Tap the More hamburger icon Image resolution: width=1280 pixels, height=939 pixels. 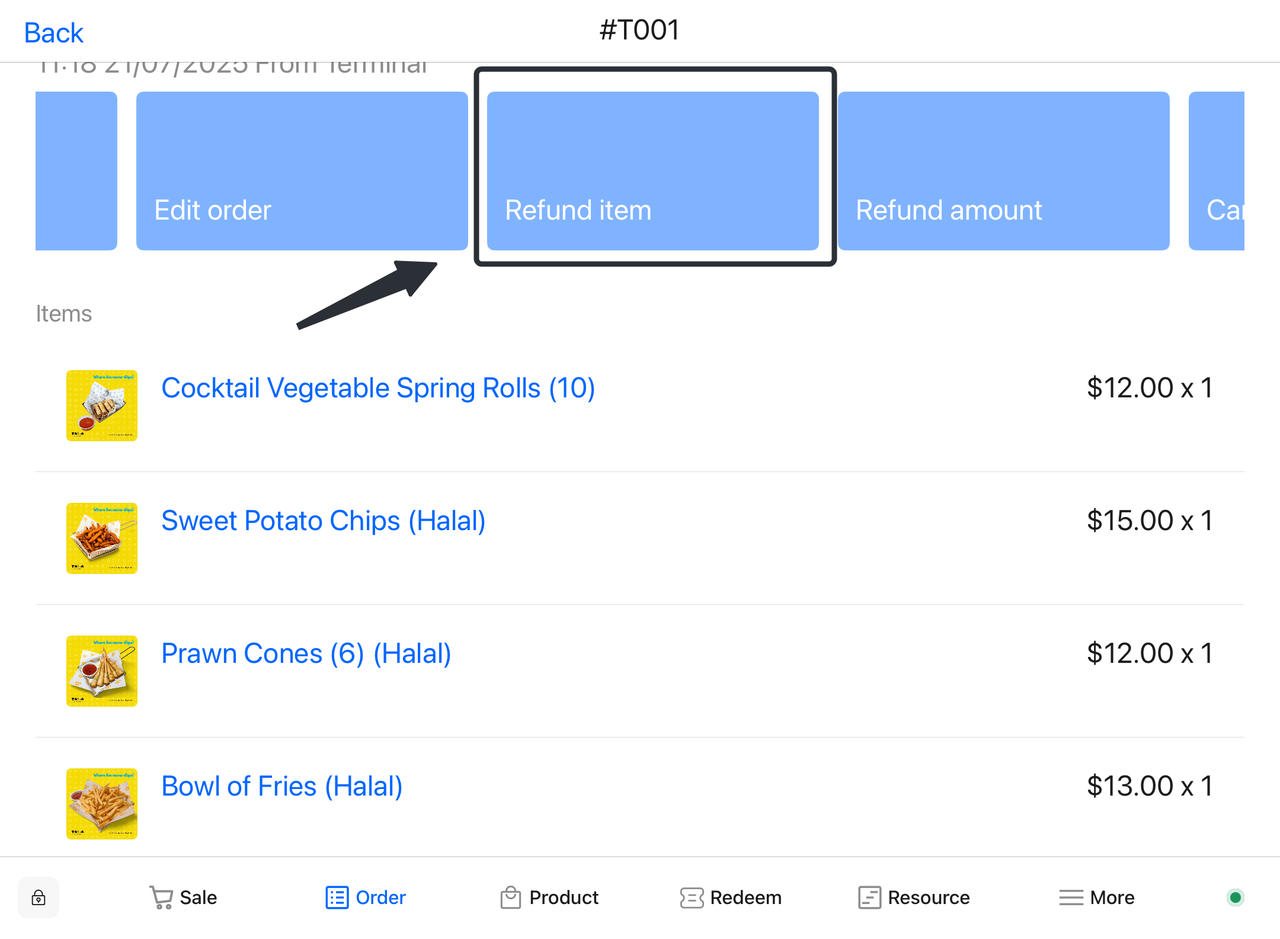point(1071,898)
